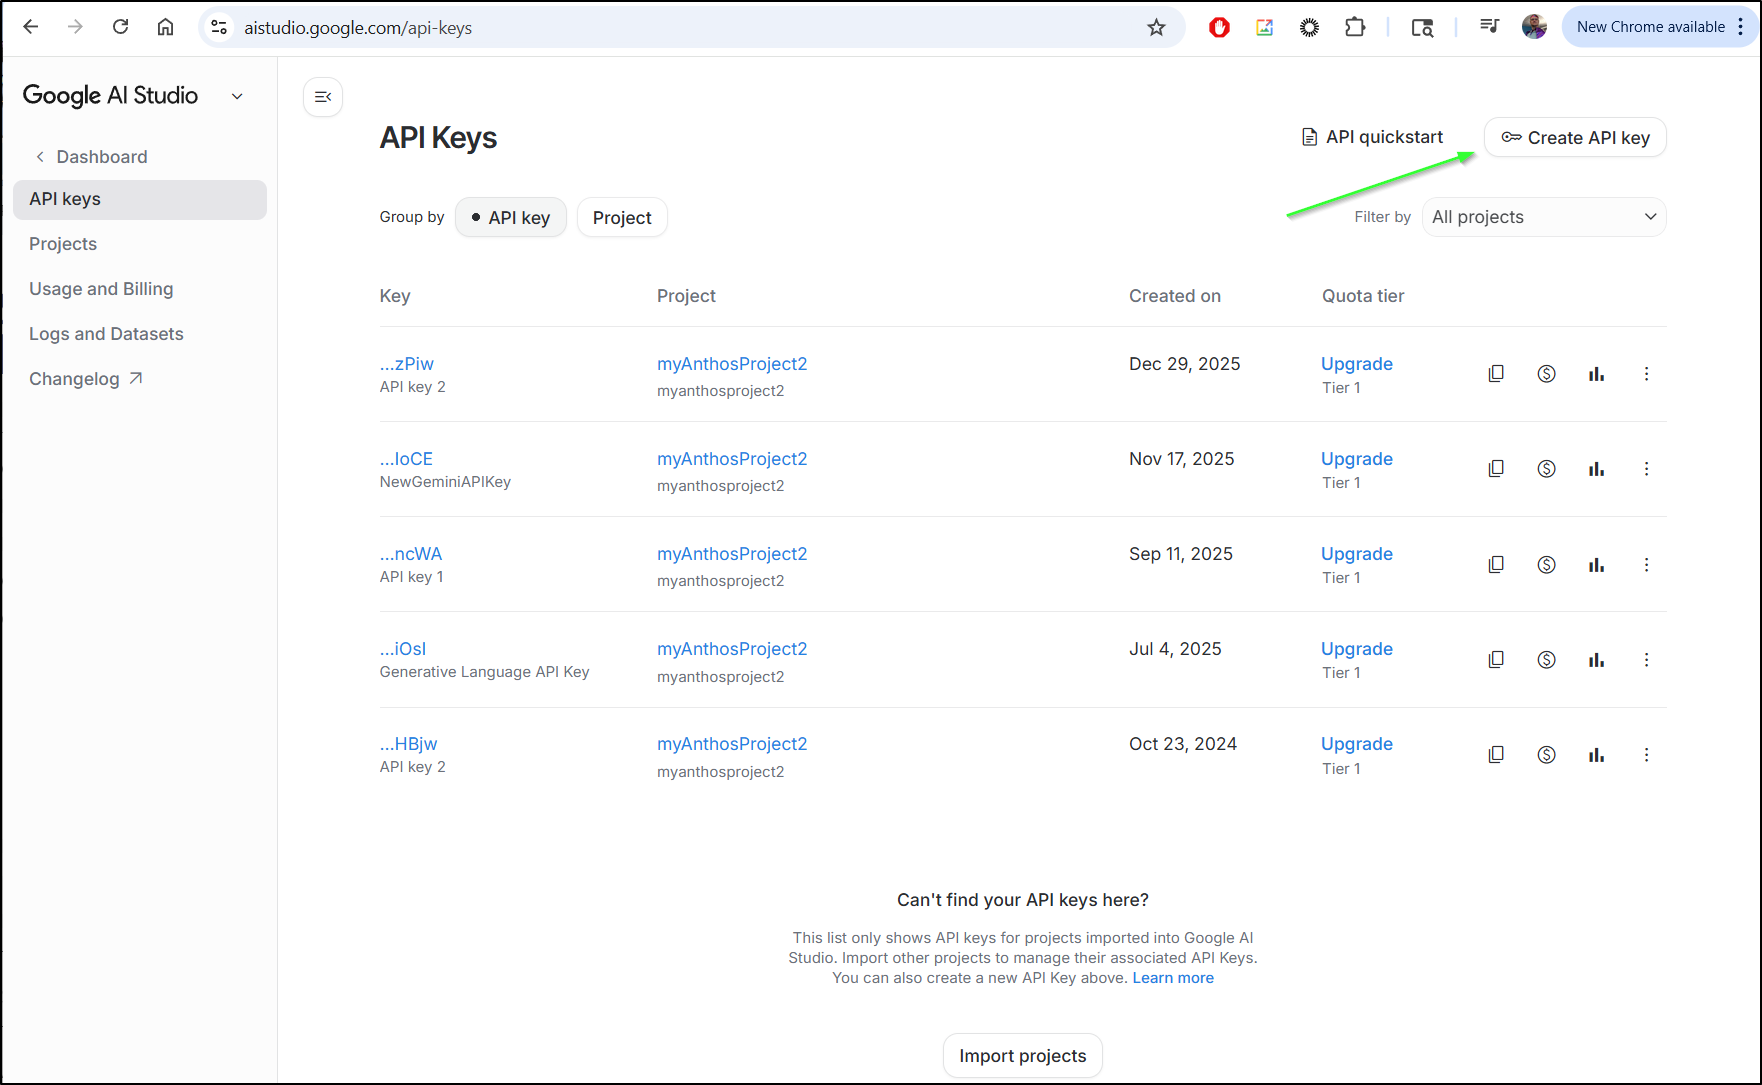The image size is (1762, 1085).
Task: Open more options for ...iOsl key
Action: click(x=1646, y=660)
